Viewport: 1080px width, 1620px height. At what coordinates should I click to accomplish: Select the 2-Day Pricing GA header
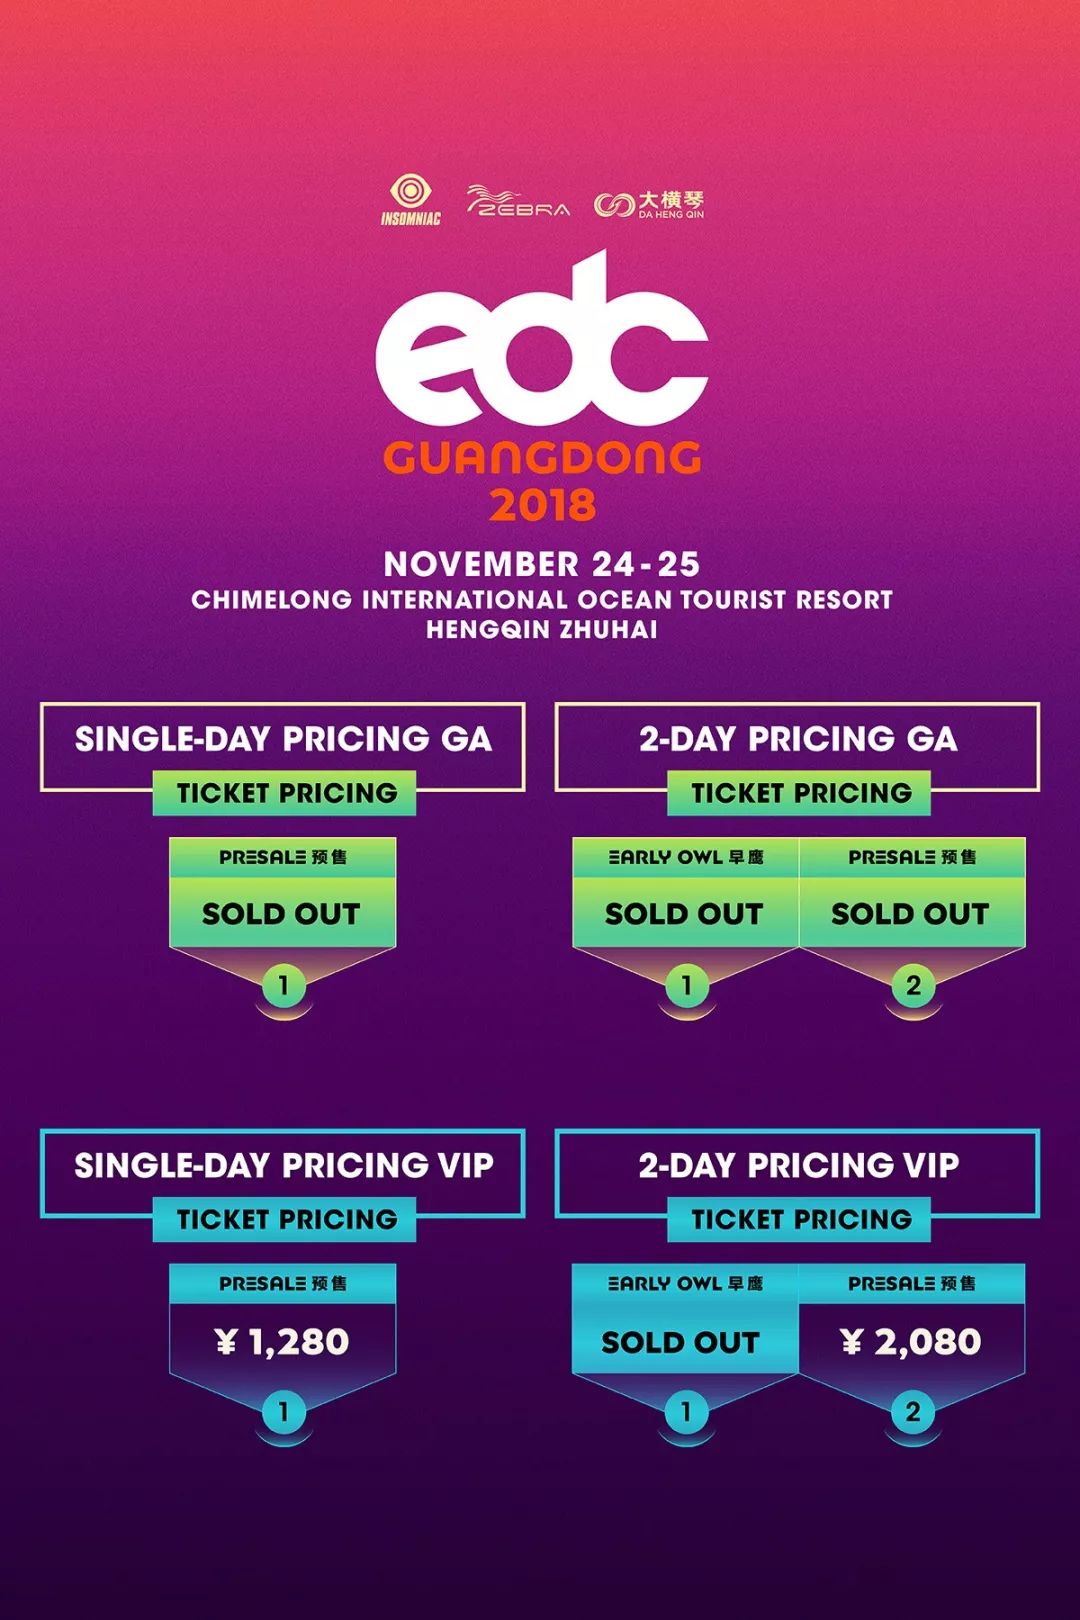click(x=798, y=739)
